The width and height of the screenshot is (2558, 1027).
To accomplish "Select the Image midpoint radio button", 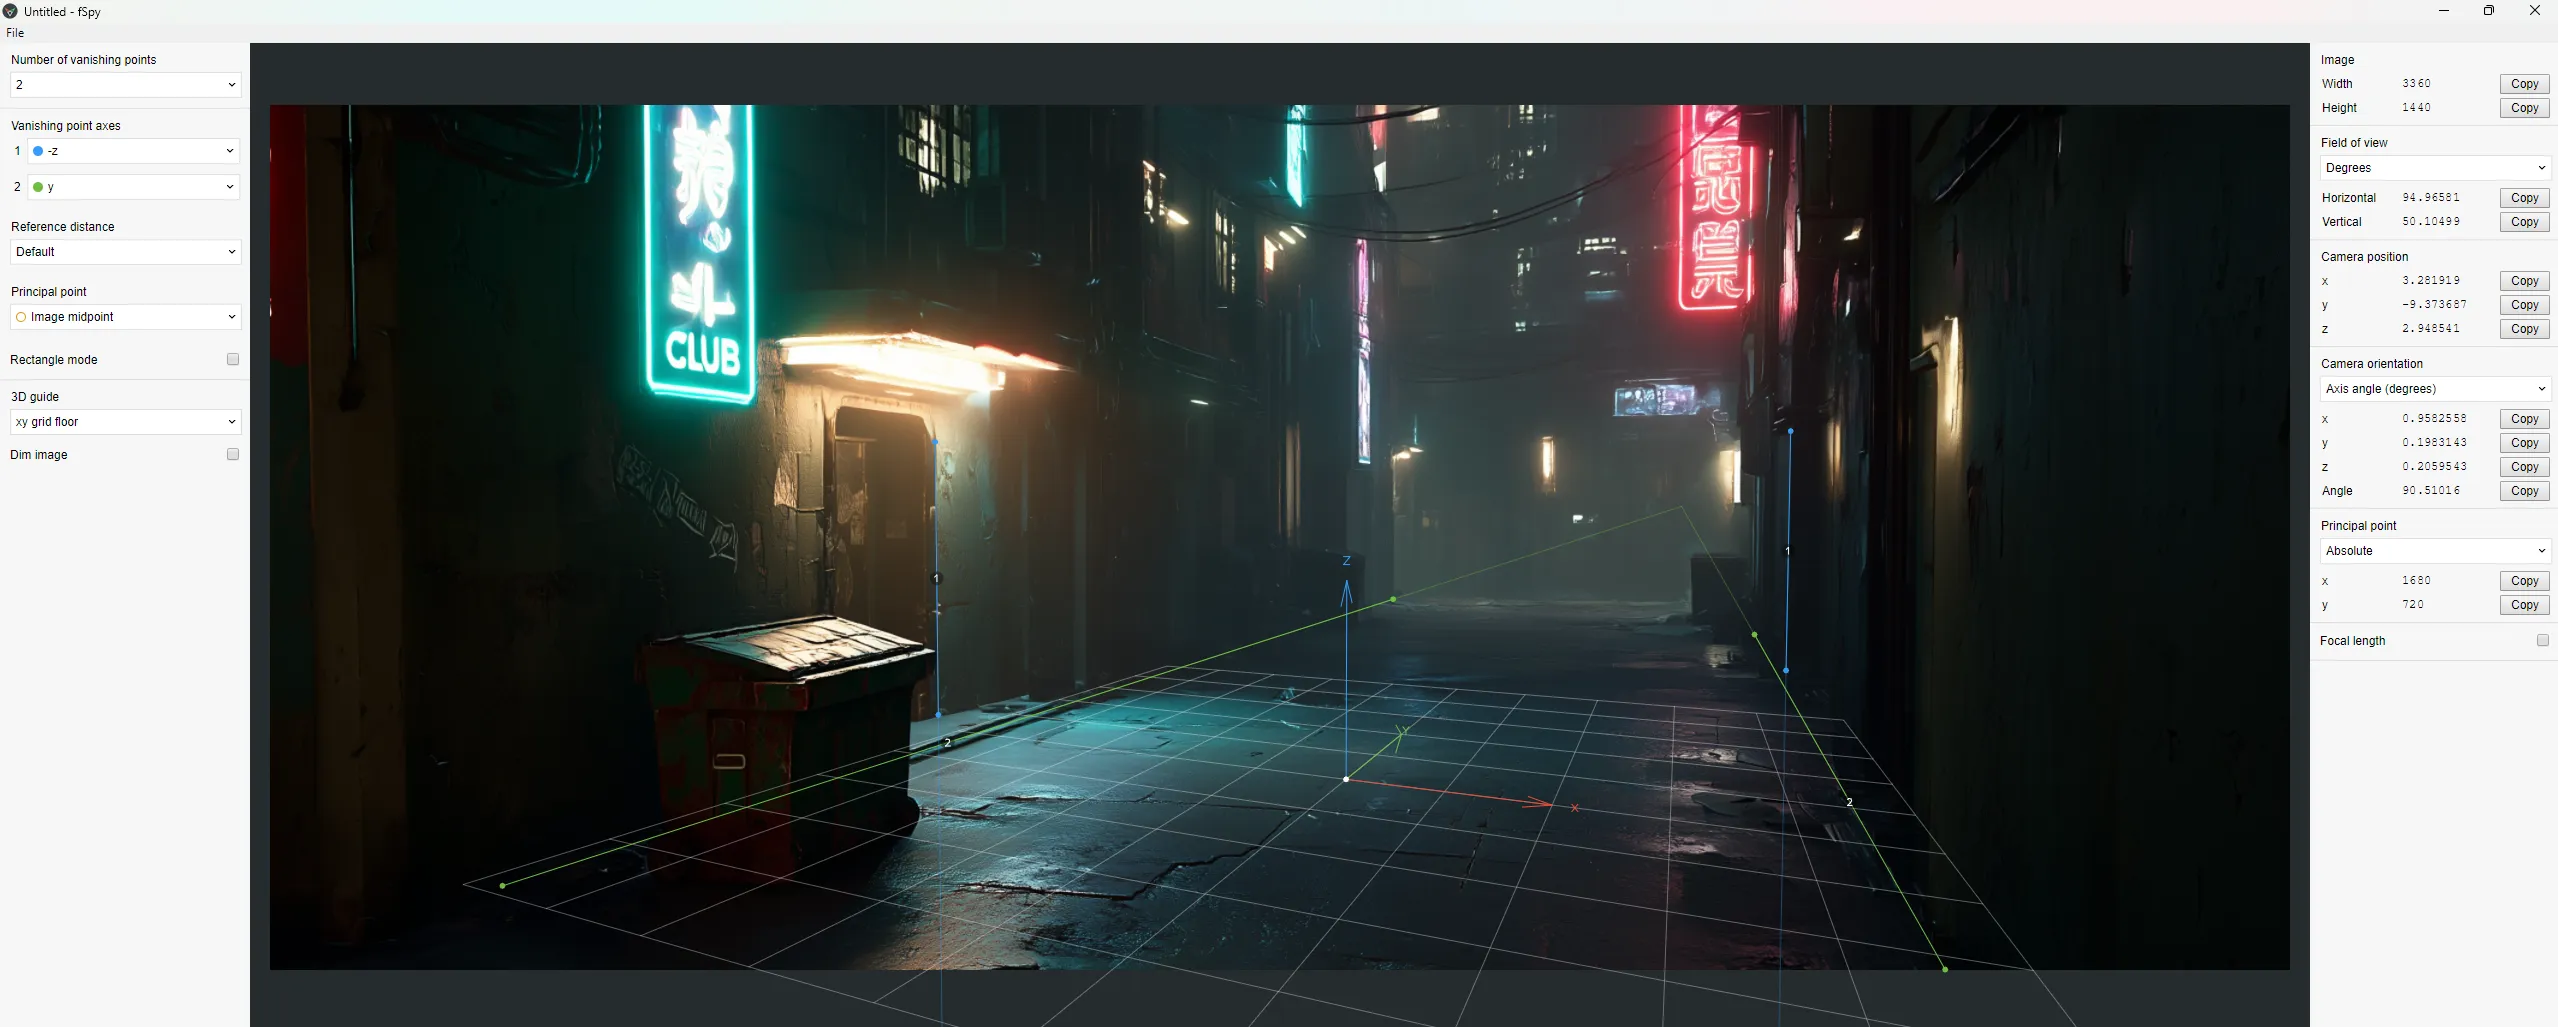I will pyautogui.click(x=21, y=317).
